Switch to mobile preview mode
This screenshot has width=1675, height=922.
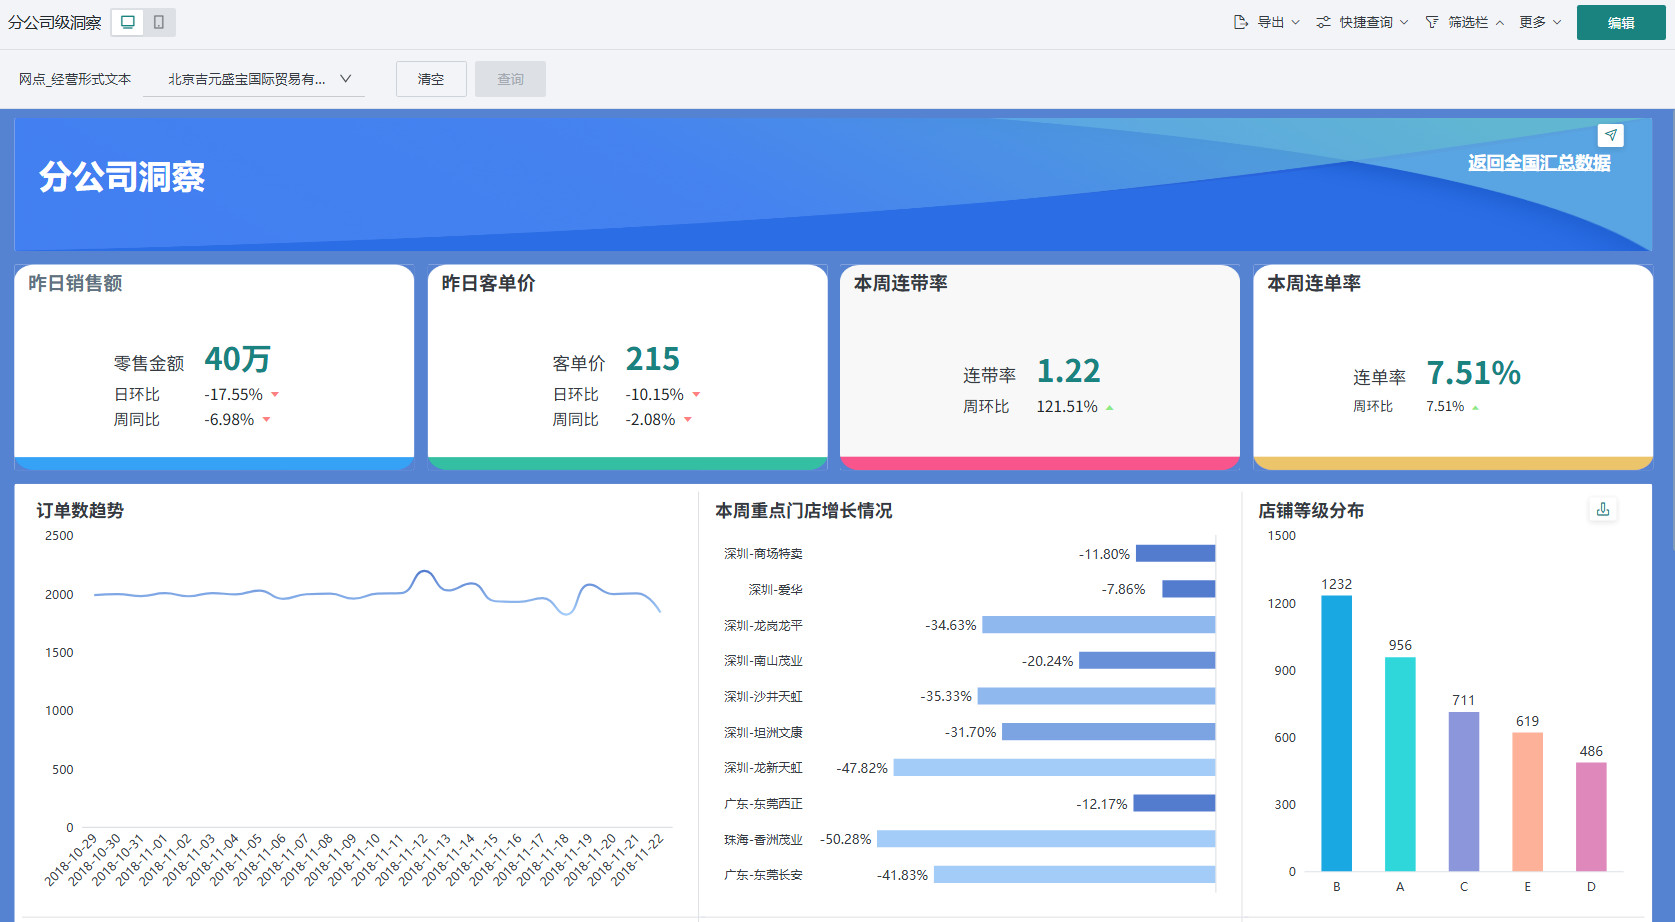[159, 22]
